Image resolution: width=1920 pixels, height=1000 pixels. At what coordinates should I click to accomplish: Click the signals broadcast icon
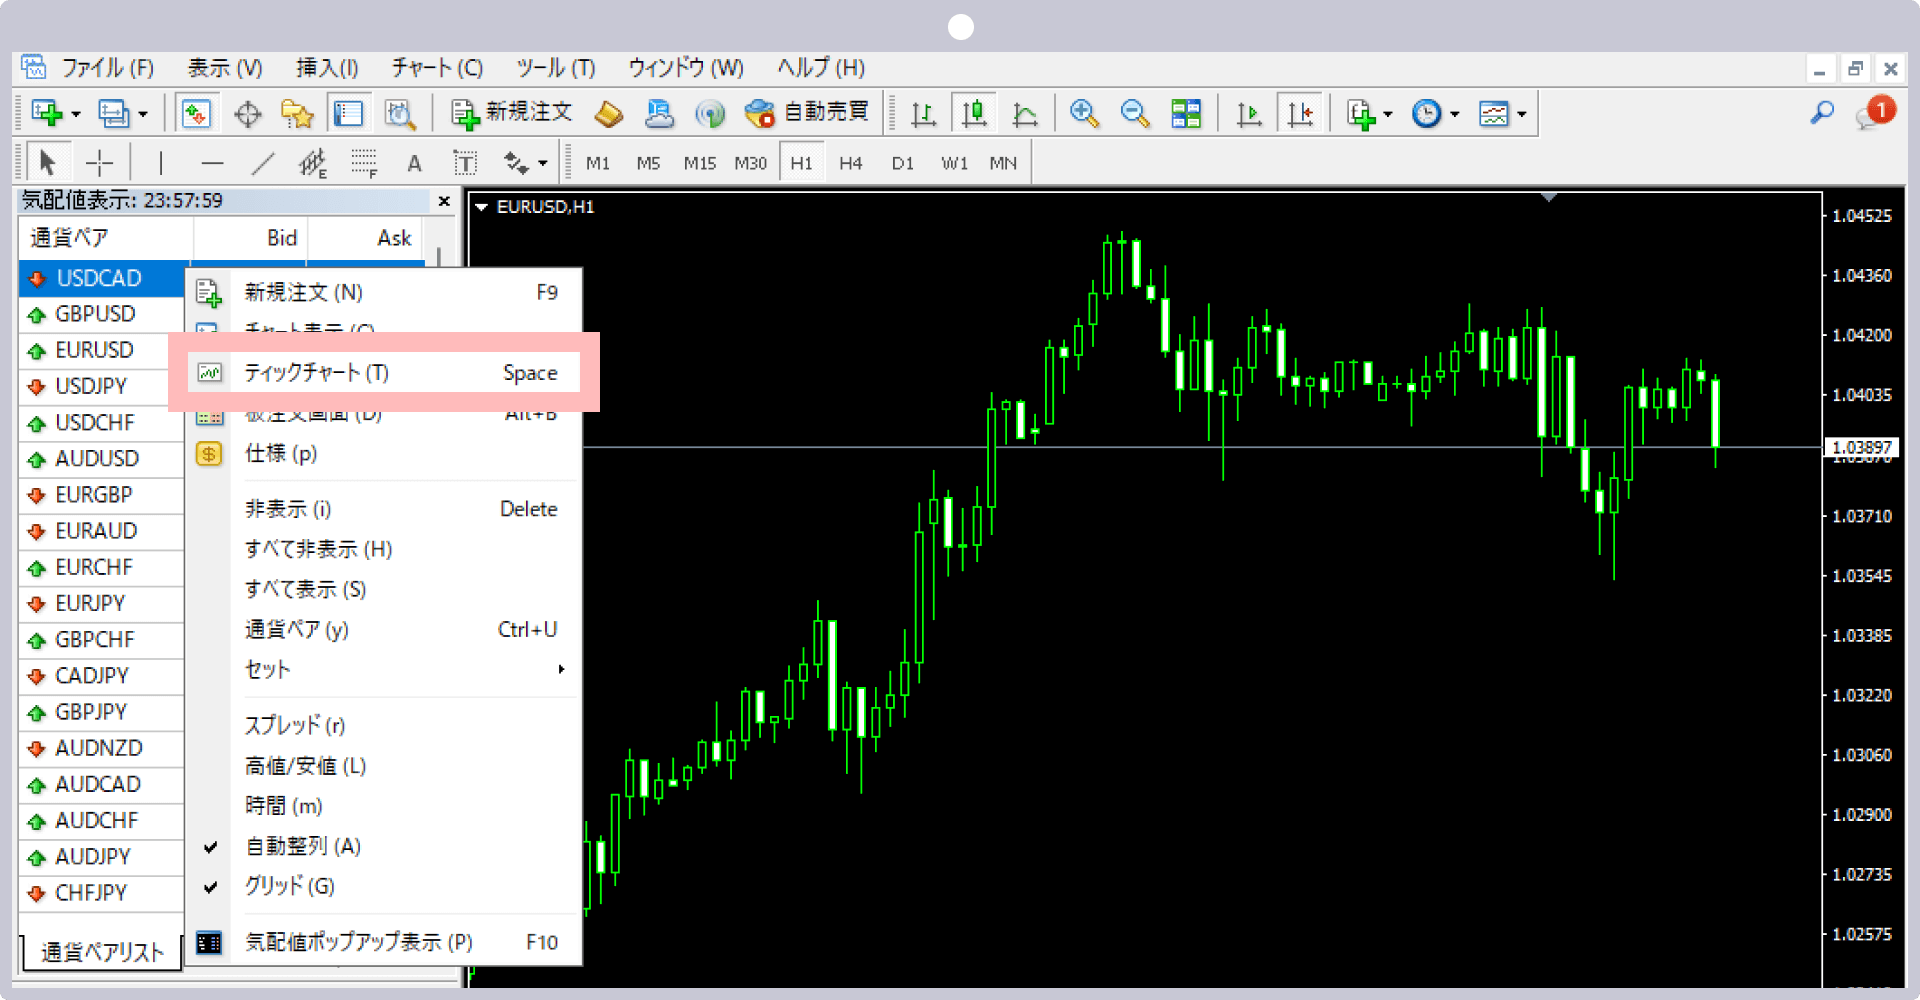(x=710, y=113)
